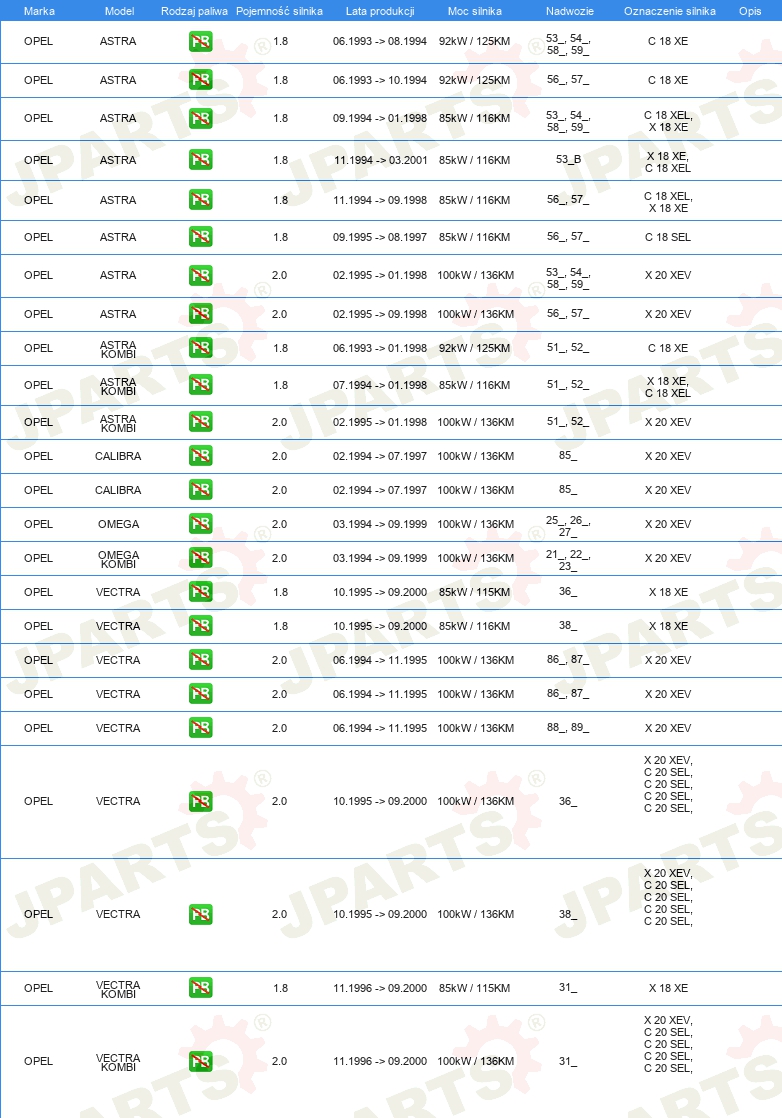Select OPEL in the 53_B row
This screenshot has height=1118, width=782.
(38, 160)
